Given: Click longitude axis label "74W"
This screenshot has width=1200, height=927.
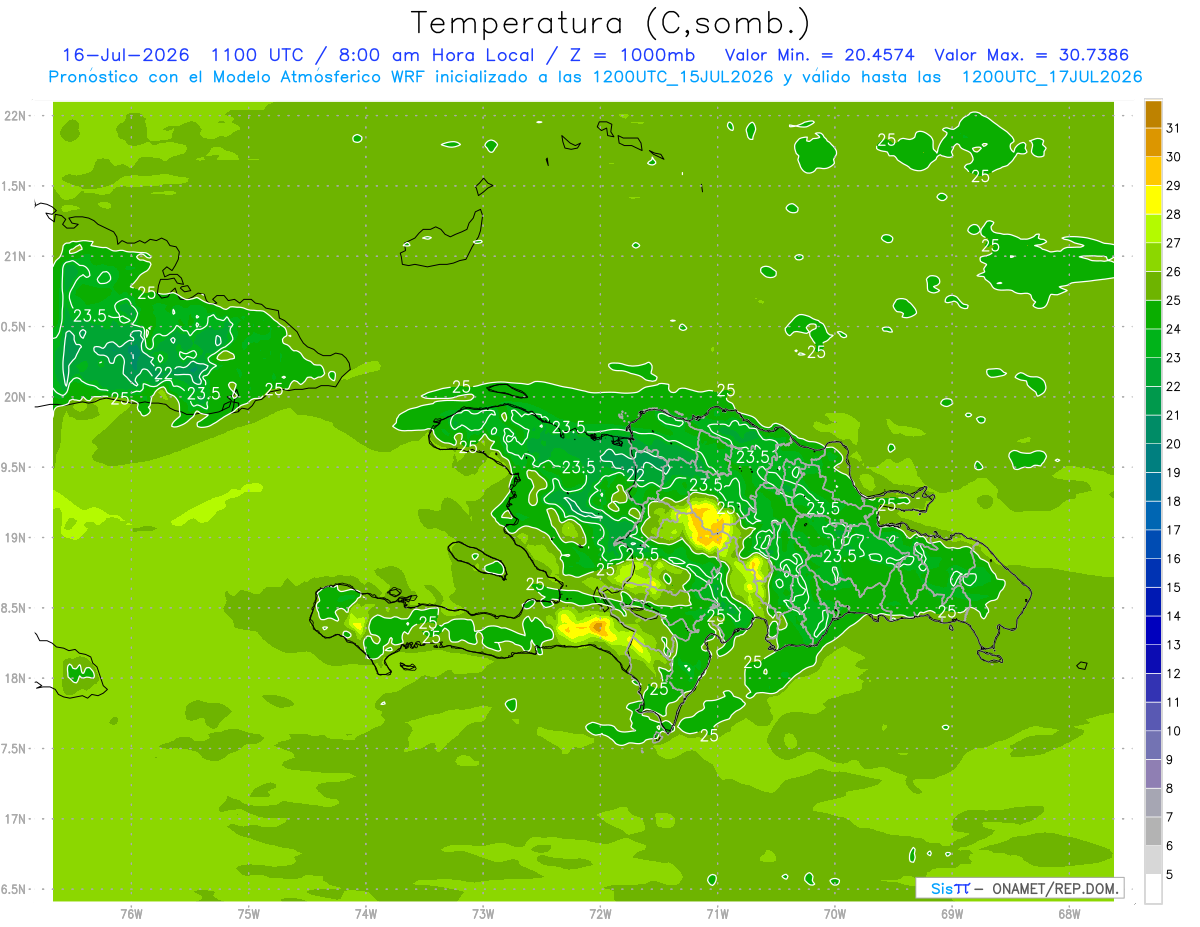Looking at the screenshot, I should point(366,914).
